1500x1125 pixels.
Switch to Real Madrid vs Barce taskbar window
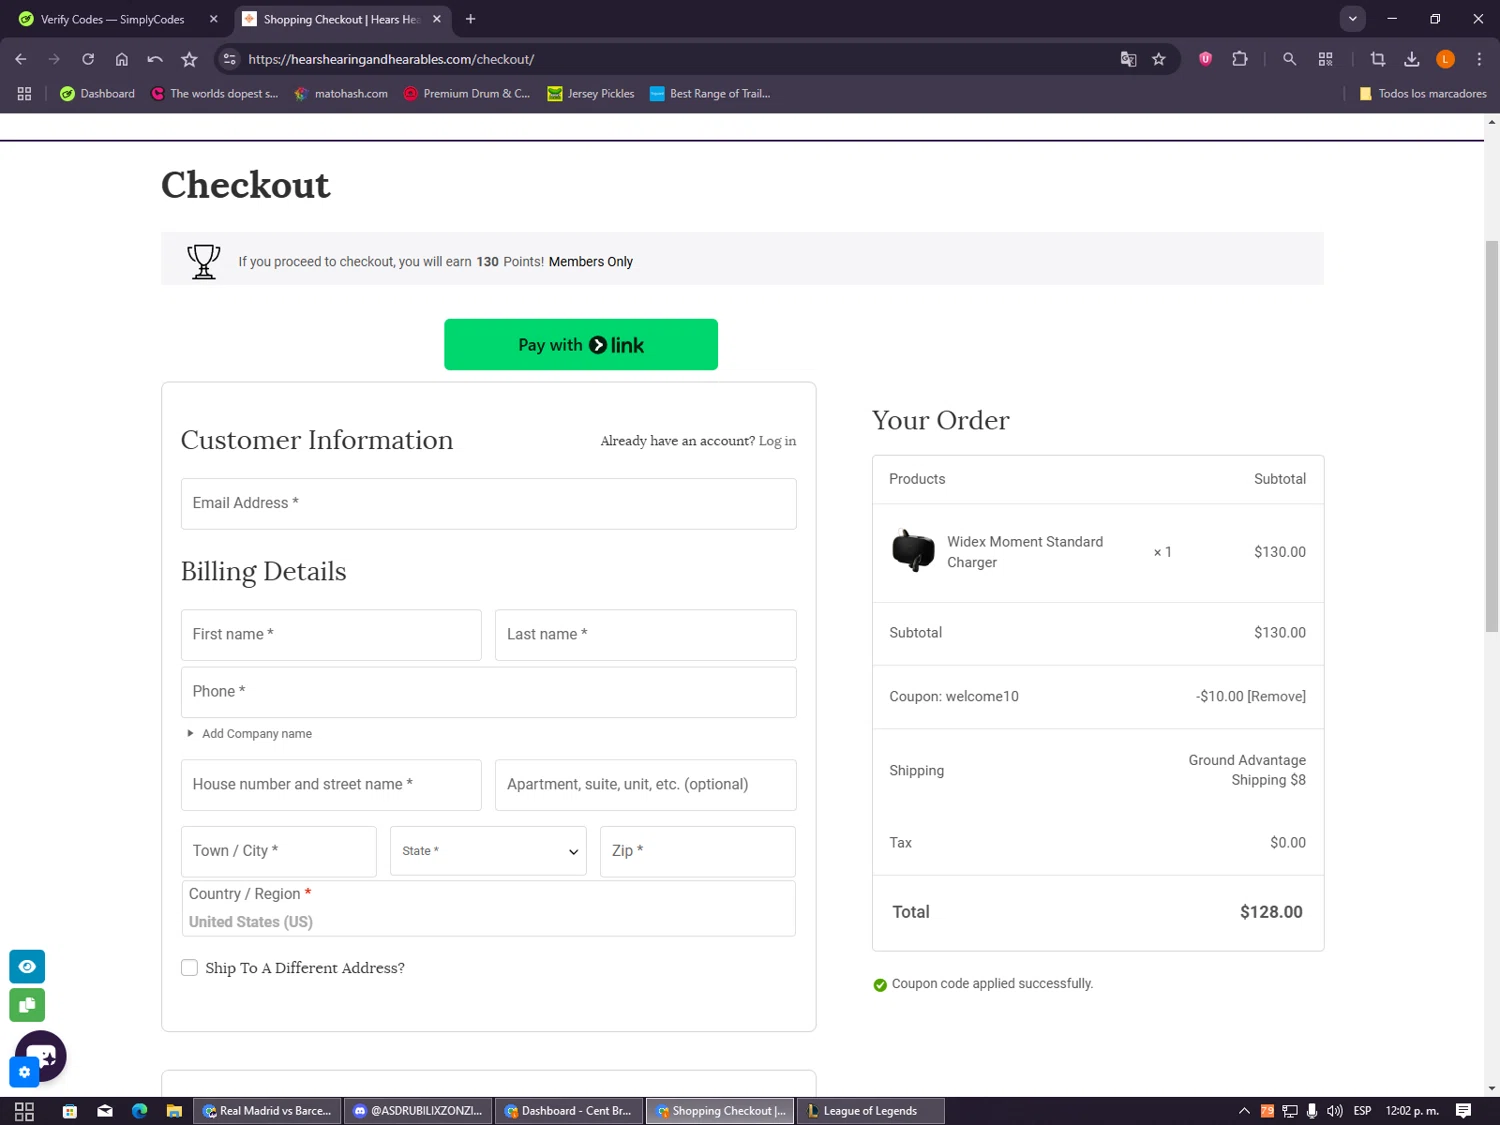pyautogui.click(x=267, y=1111)
